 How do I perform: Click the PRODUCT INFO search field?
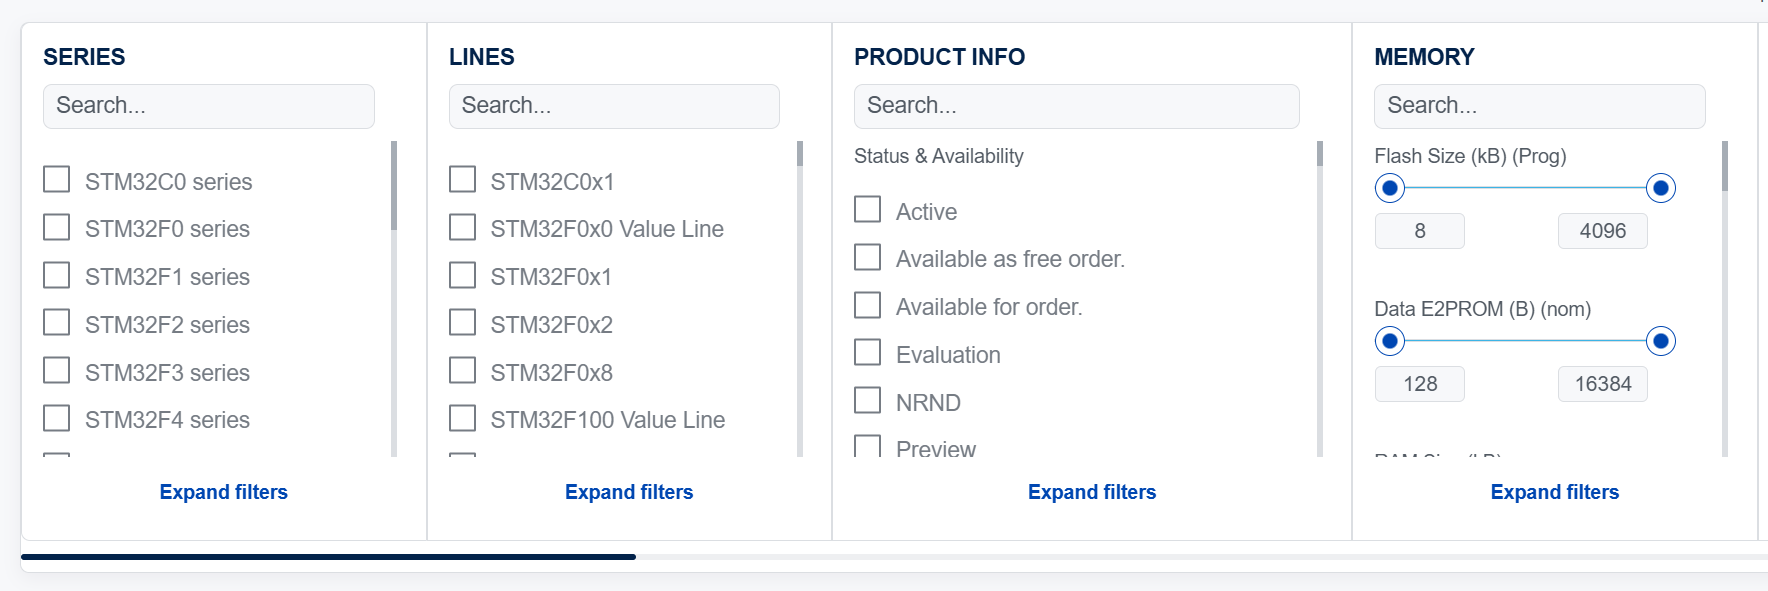coord(1077,106)
